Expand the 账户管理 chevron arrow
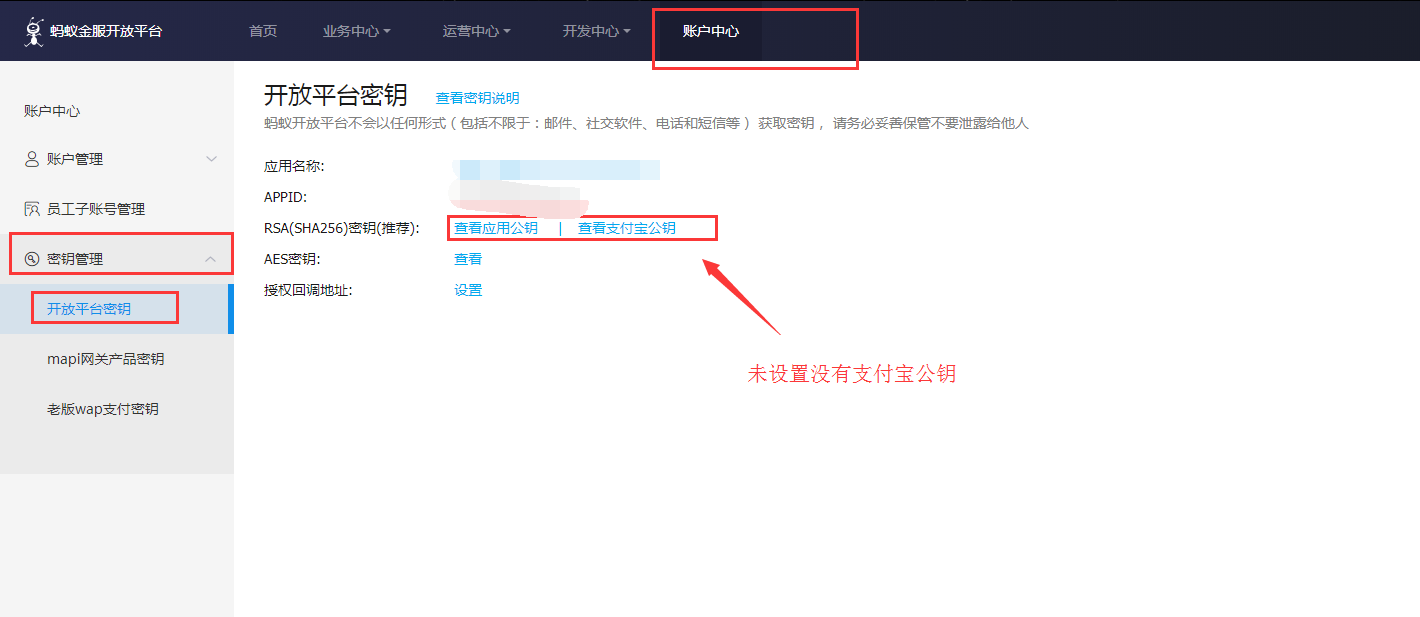The image size is (1420, 617). click(x=211, y=159)
